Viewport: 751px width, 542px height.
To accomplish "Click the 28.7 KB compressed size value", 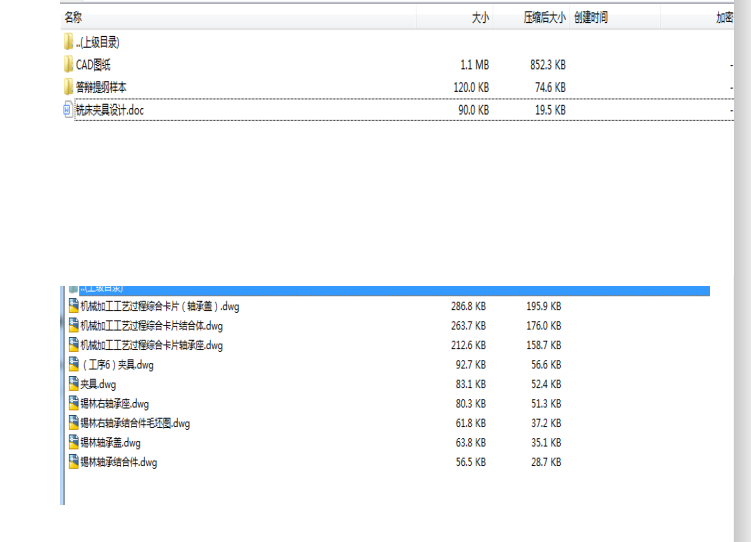I will coord(546,462).
